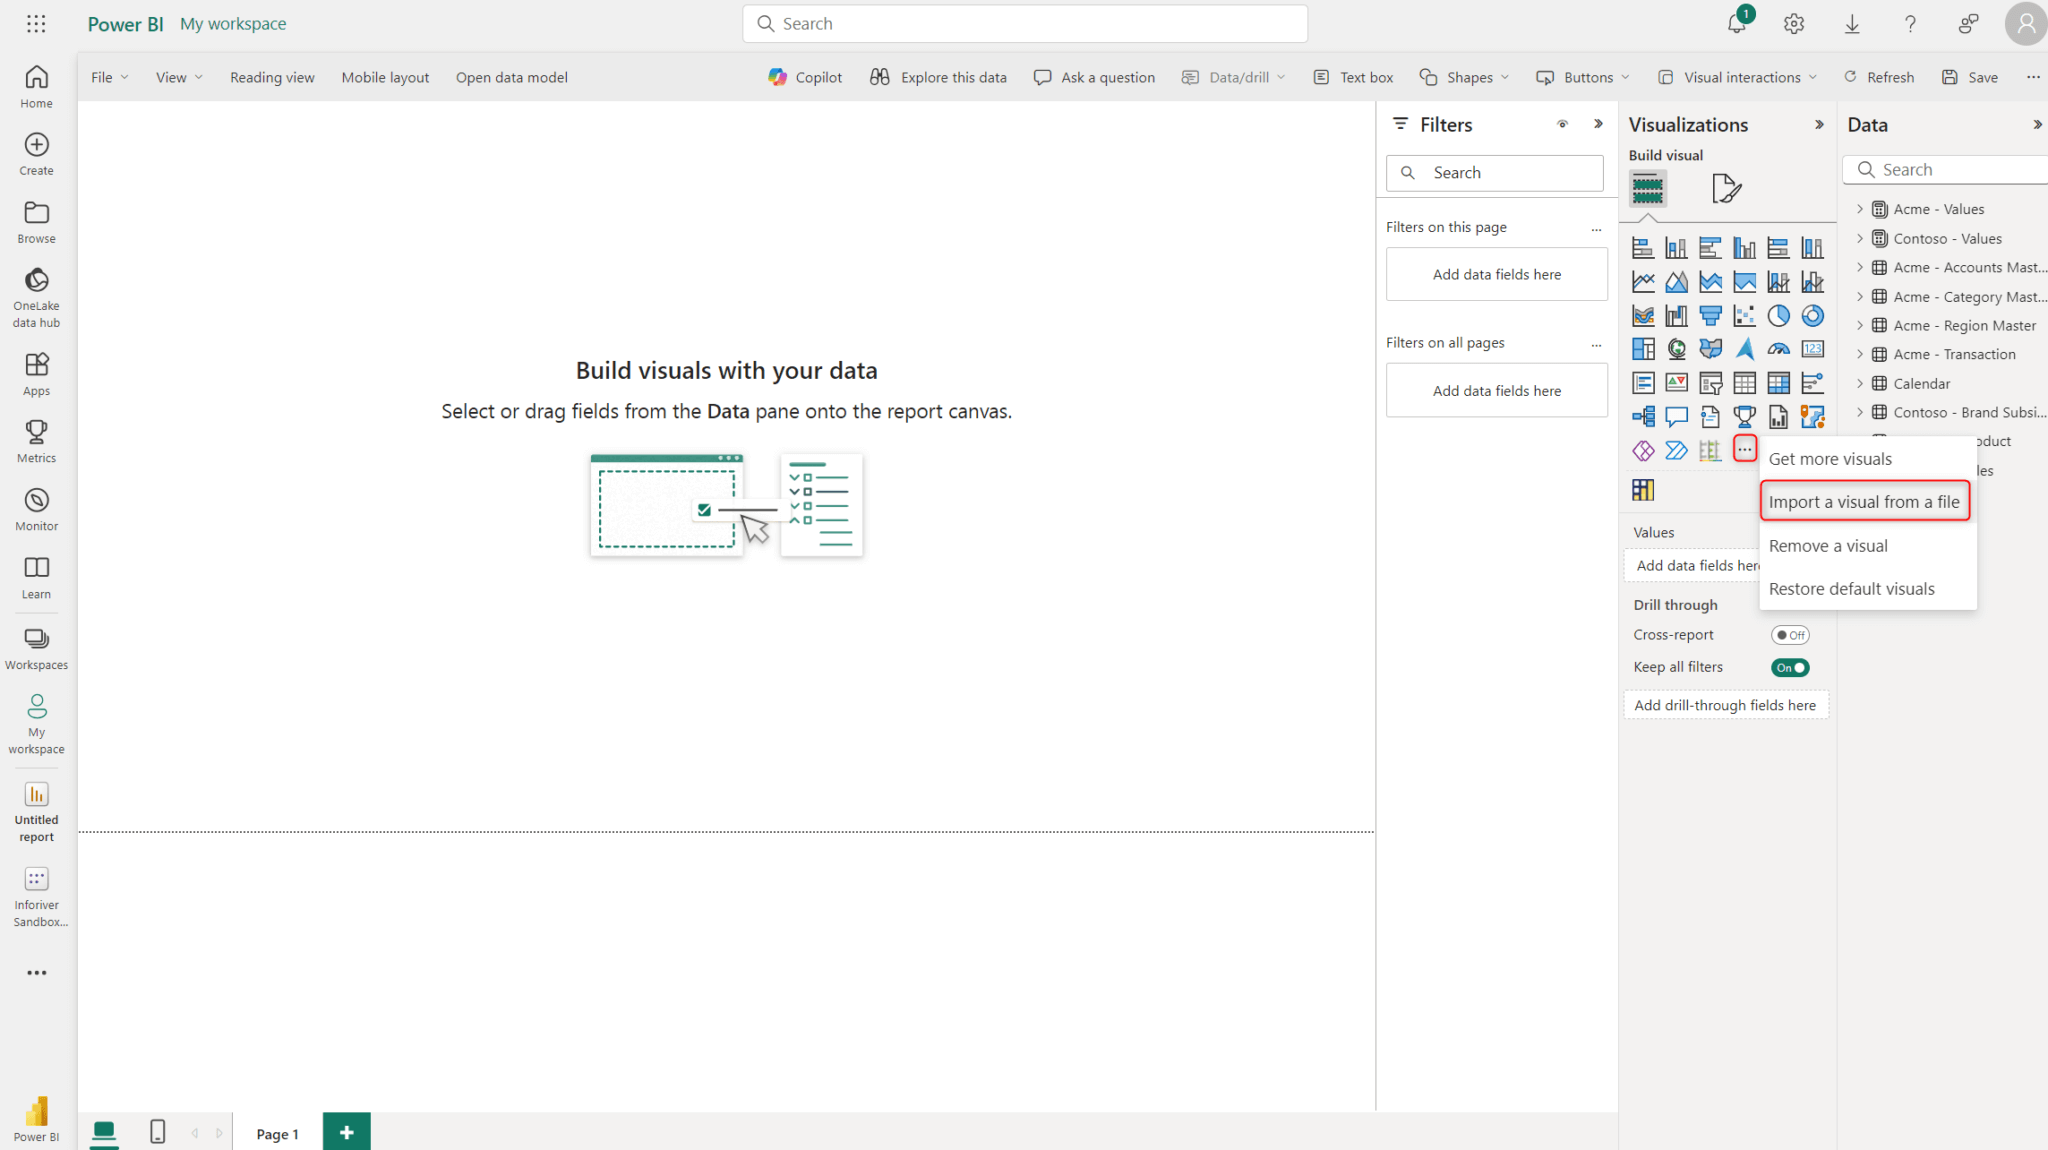The image size is (2048, 1150).
Task: Open the Metrics section in sidebar
Action: 36,438
